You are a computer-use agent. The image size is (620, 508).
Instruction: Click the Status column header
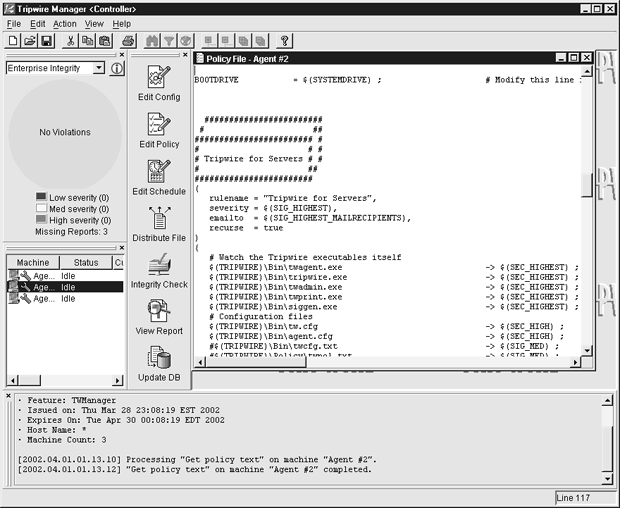pos(86,262)
